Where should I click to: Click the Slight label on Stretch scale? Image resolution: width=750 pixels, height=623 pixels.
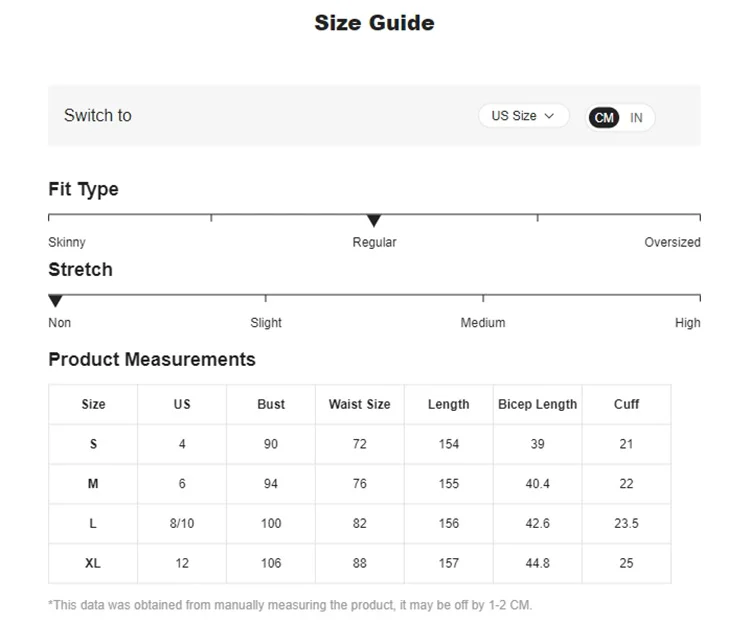click(x=266, y=323)
